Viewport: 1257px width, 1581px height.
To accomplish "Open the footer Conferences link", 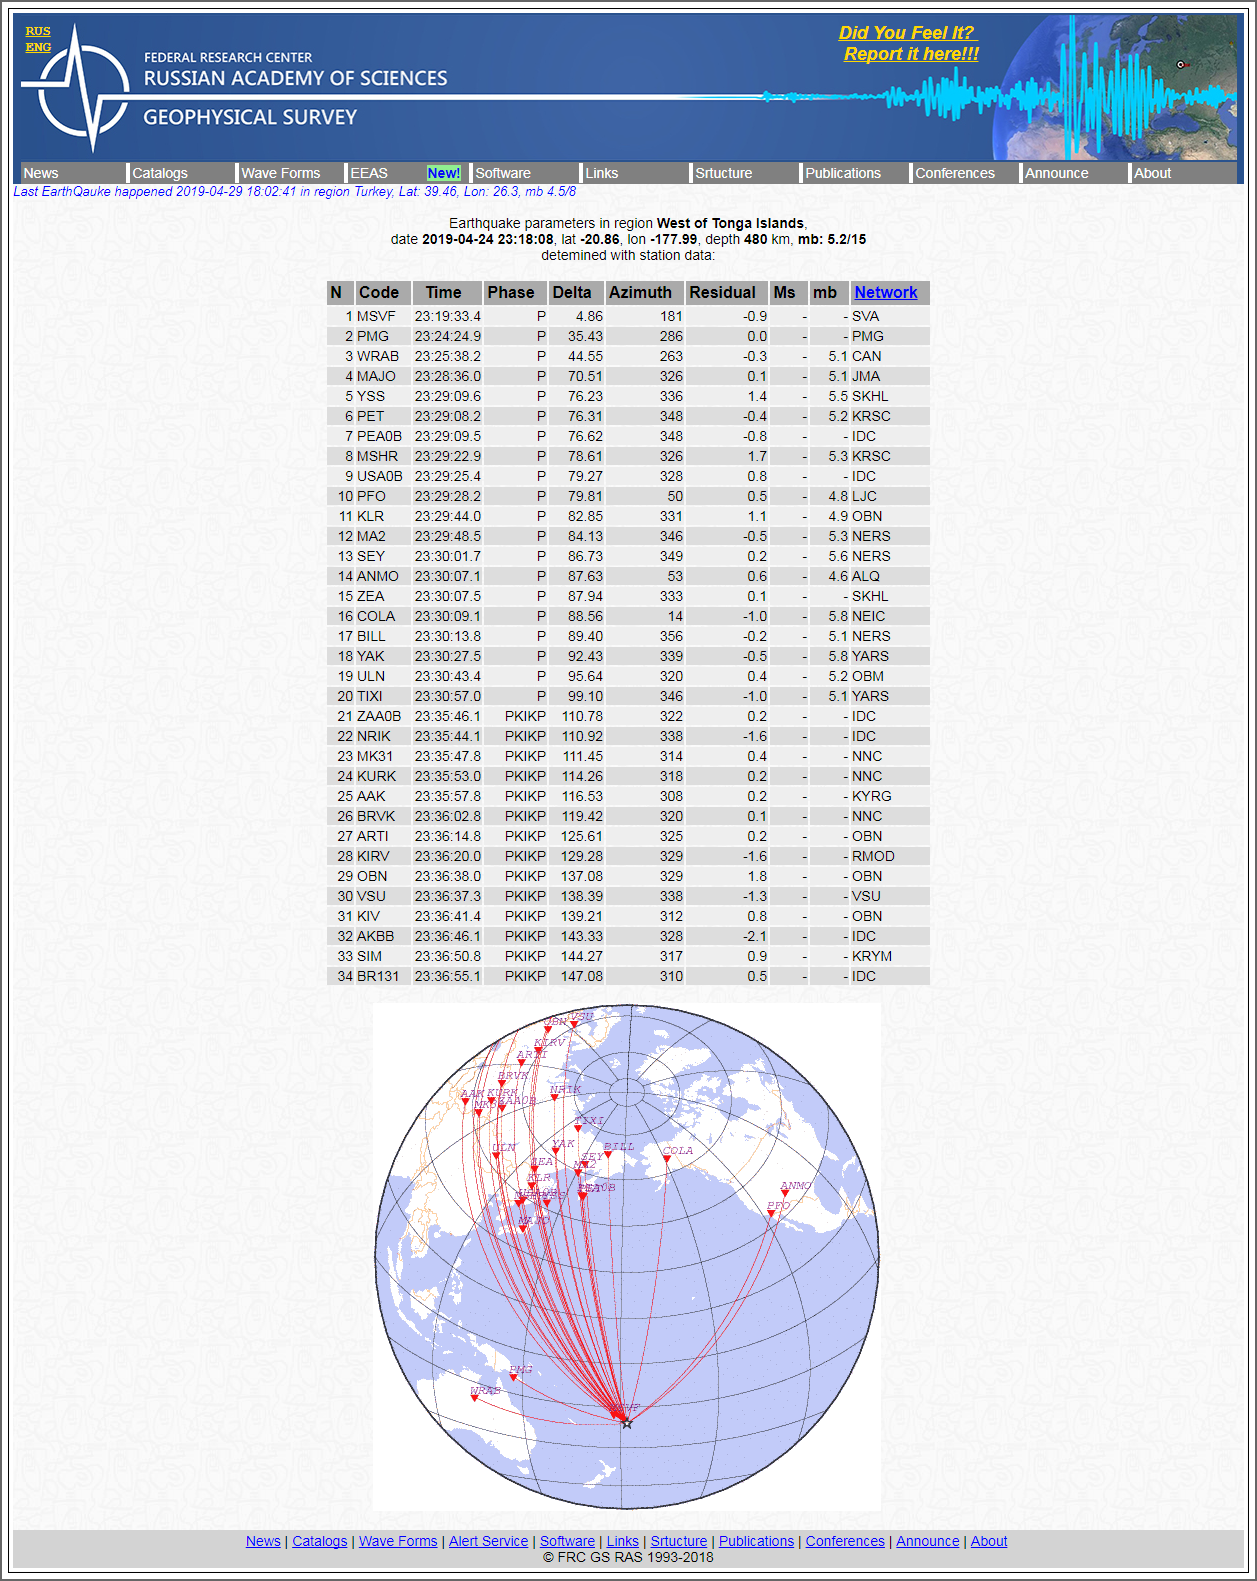I will pos(845,1541).
